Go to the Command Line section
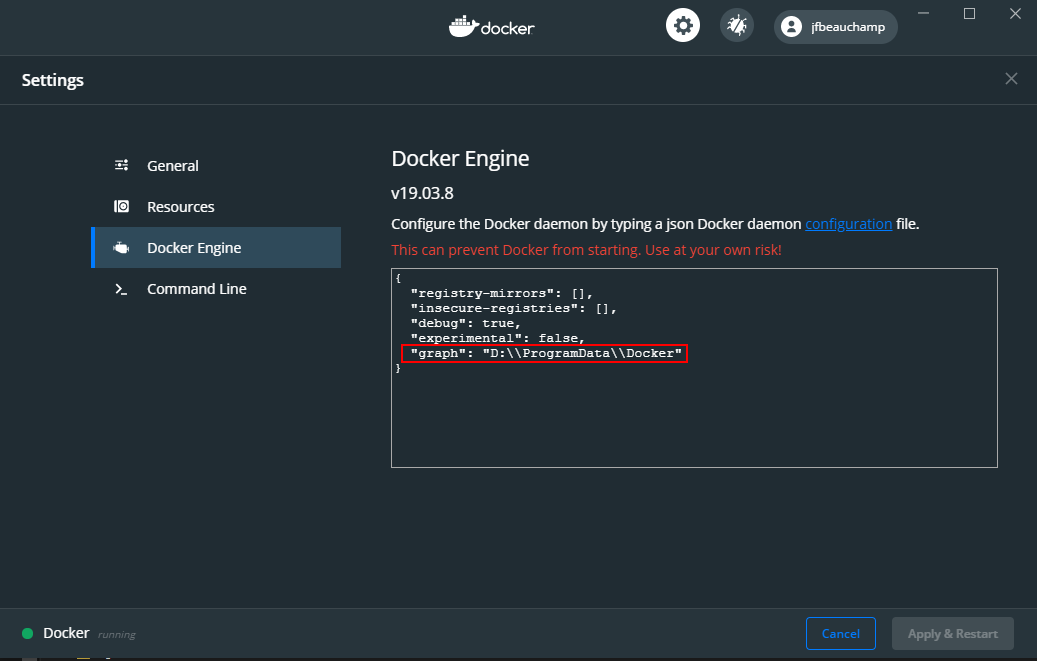Viewport: 1037px width, 661px height. (197, 289)
